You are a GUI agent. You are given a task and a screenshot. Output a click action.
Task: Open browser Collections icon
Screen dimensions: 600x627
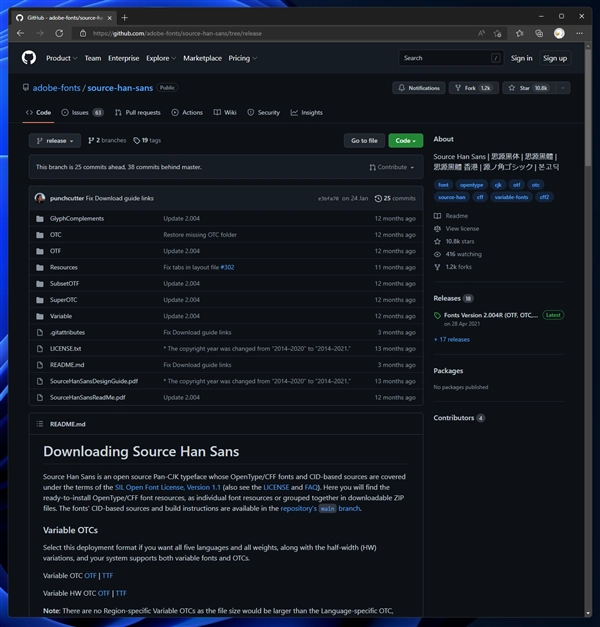point(539,33)
